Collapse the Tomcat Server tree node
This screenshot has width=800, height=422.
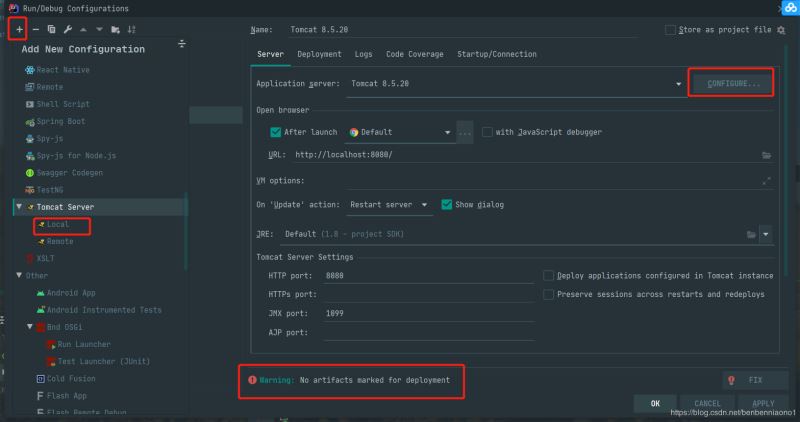point(19,207)
